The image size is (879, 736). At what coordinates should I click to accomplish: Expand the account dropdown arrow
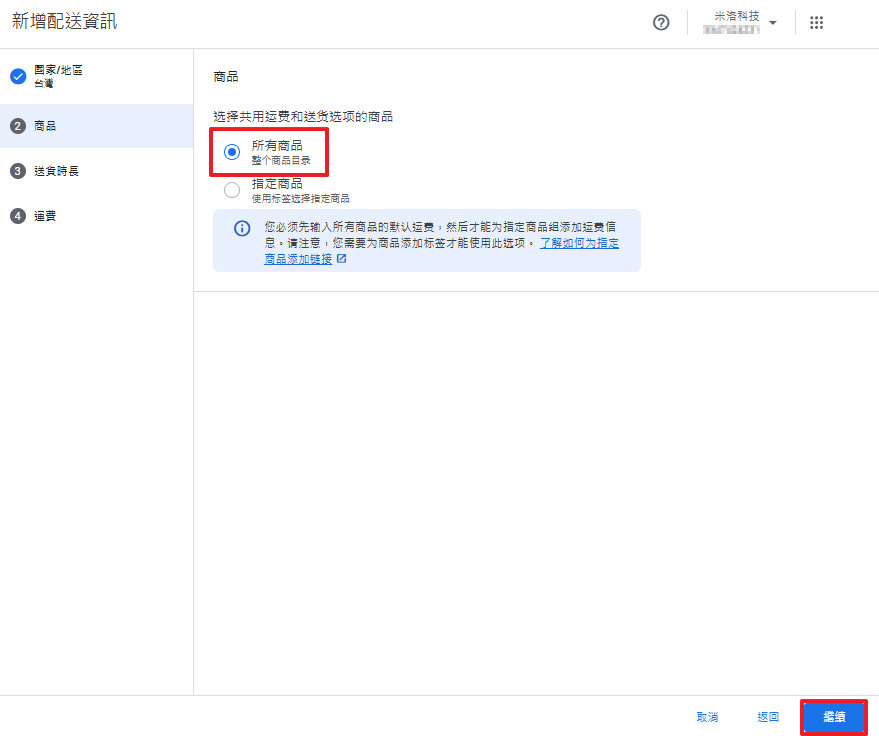(x=773, y=23)
